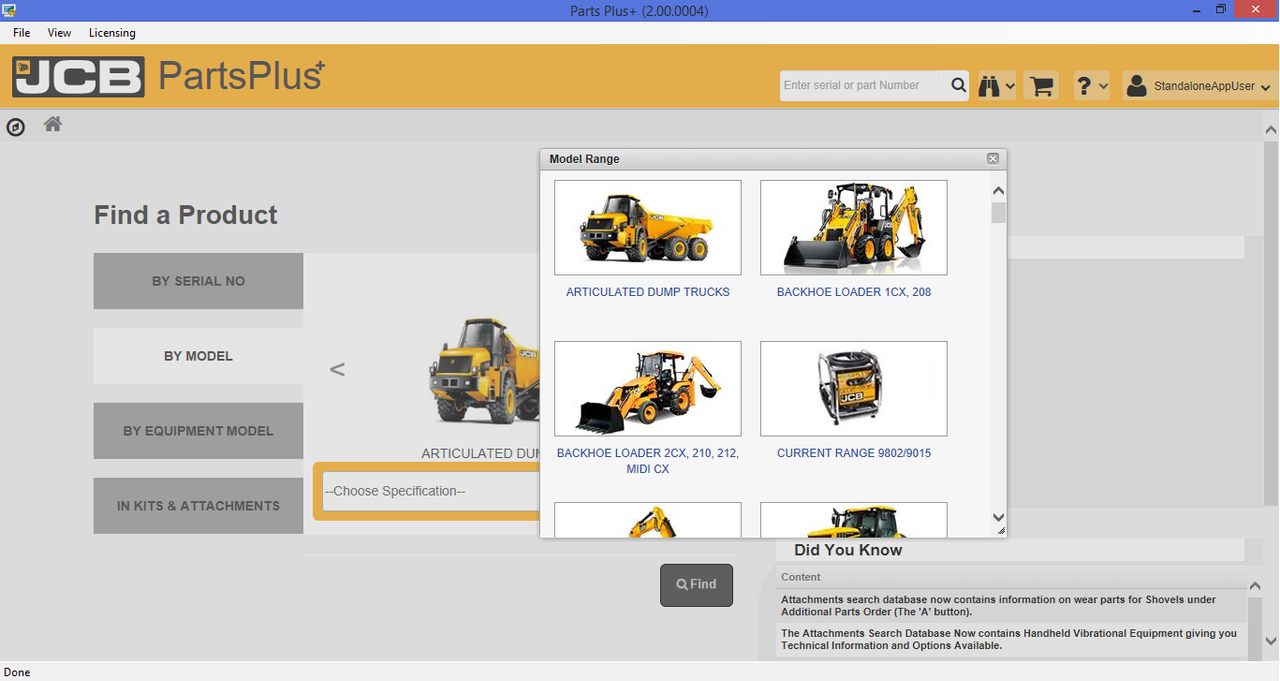The width and height of the screenshot is (1280, 681).
Task: Click the Model Range scrollbar thumb
Action: (998, 212)
